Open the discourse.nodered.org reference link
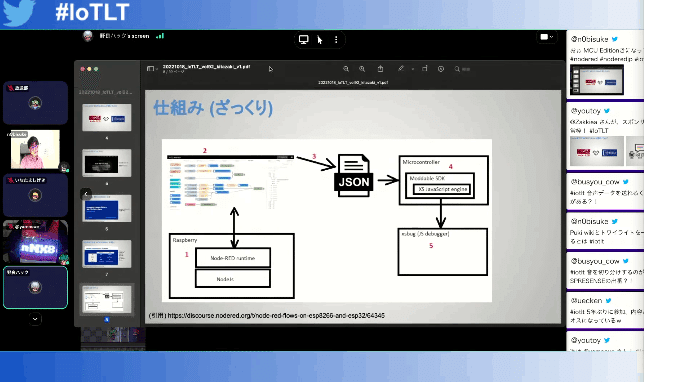 (x=276, y=315)
